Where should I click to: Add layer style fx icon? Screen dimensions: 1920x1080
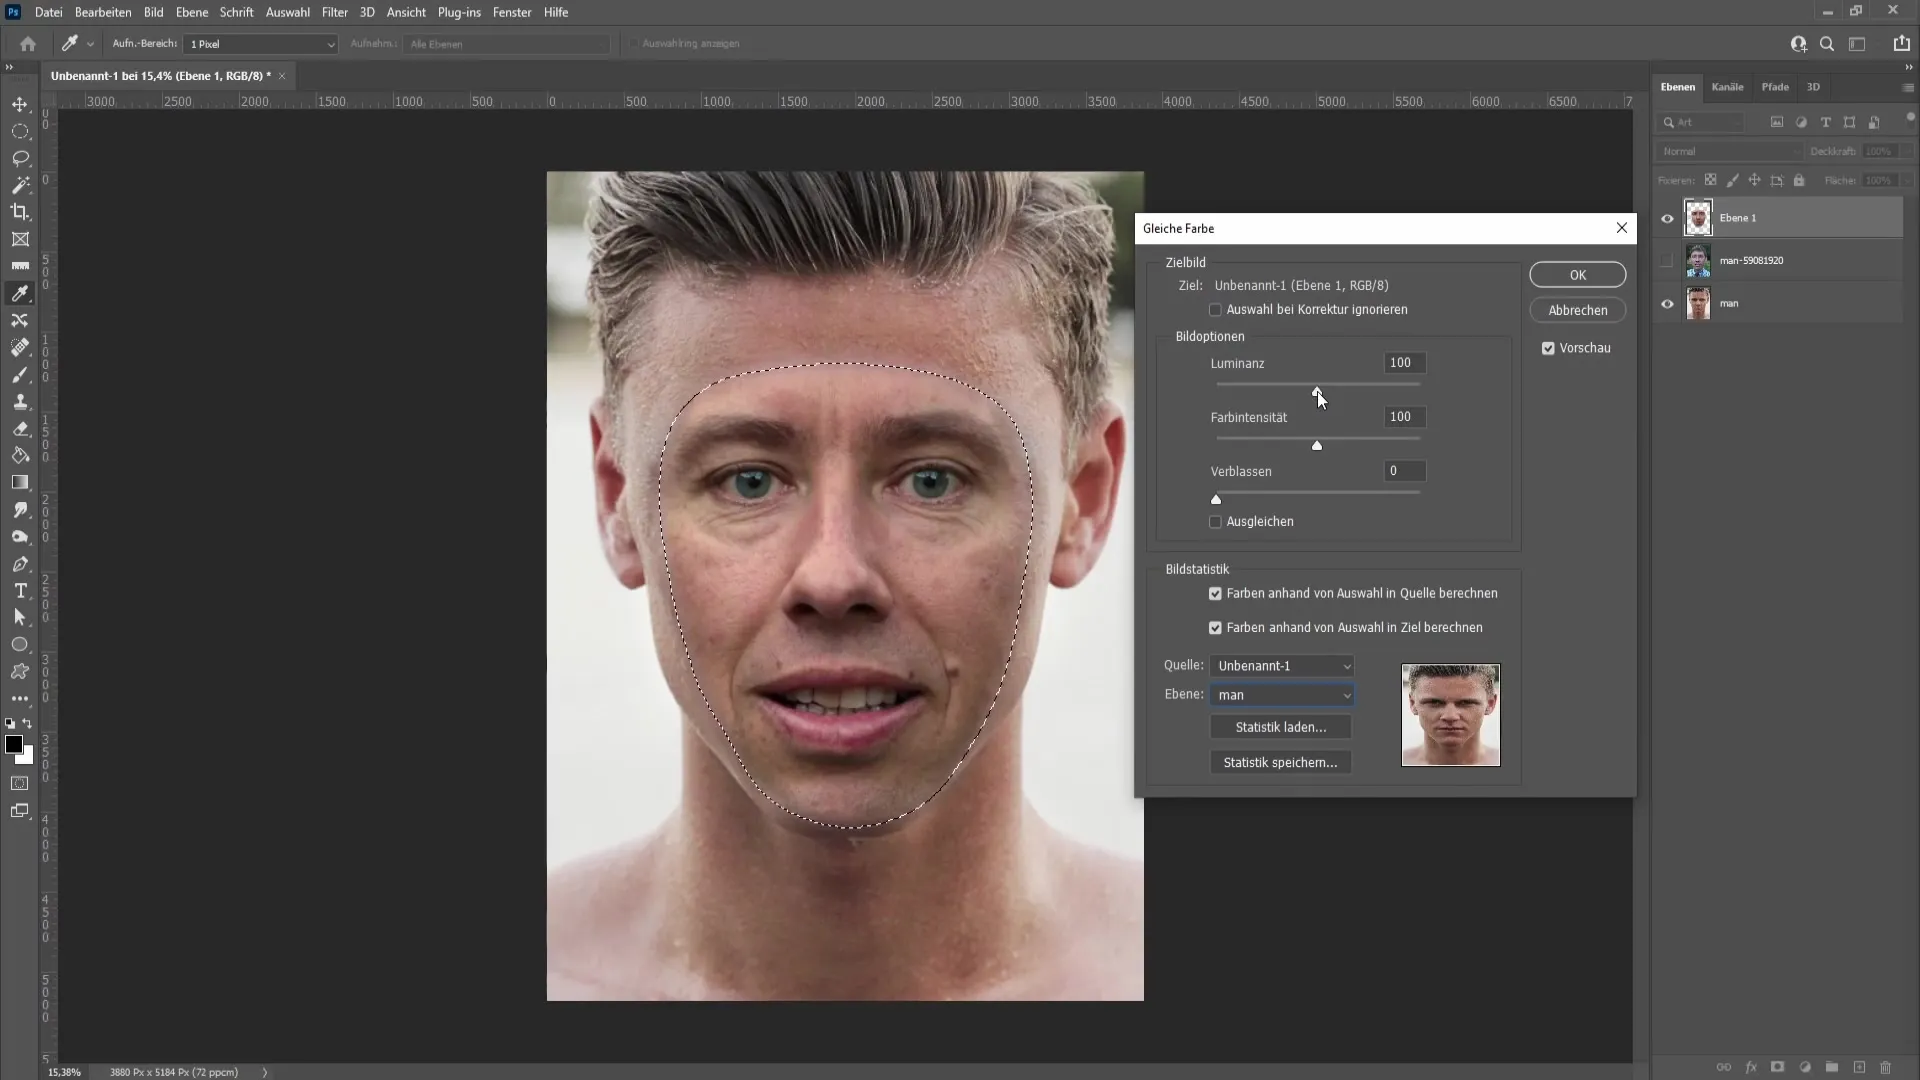[x=1751, y=1067]
